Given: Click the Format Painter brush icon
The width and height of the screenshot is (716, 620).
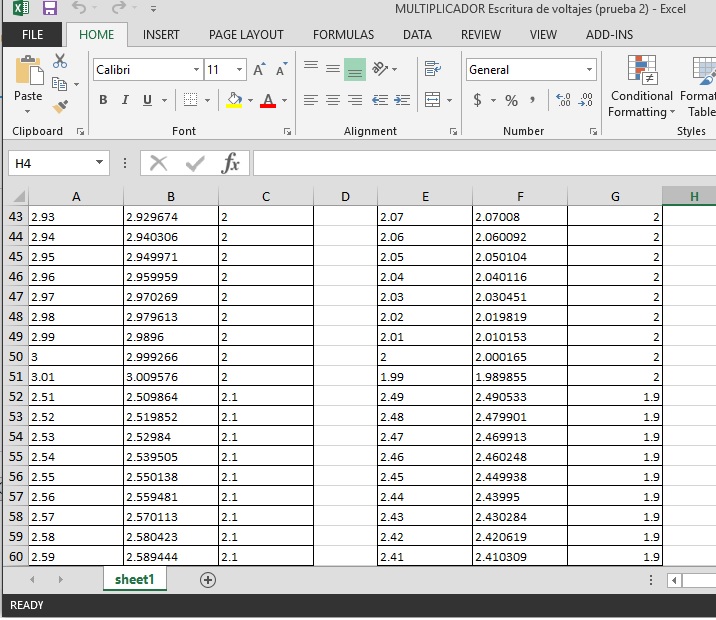Looking at the screenshot, I should pyautogui.click(x=61, y=106).
